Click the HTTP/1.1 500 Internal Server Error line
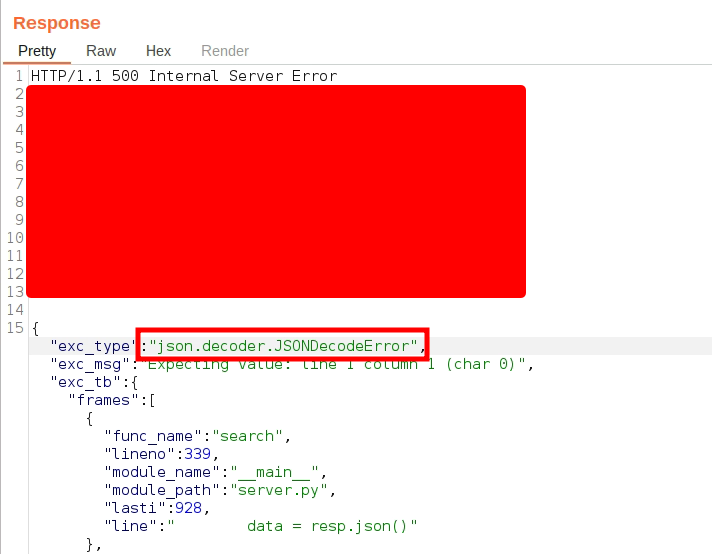The width and height of the screenshot is (712, 554). 184,76
